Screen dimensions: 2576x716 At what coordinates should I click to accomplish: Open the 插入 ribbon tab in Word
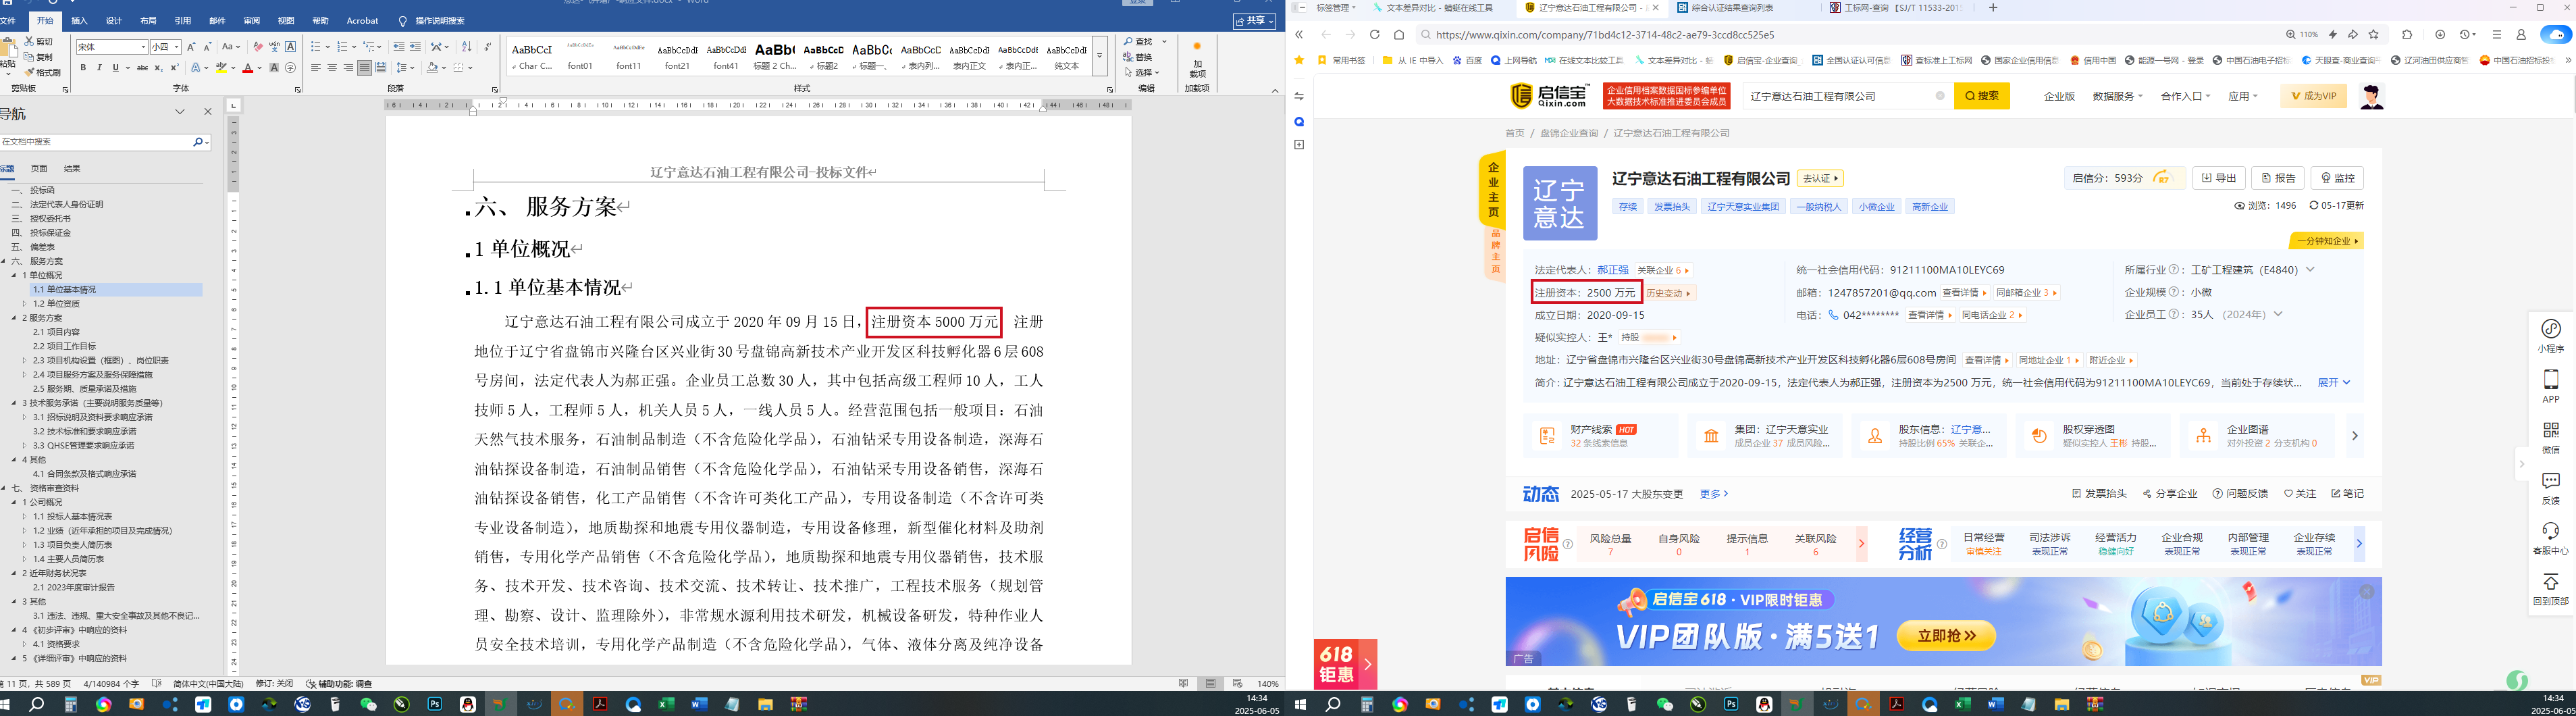click(80, 20)
